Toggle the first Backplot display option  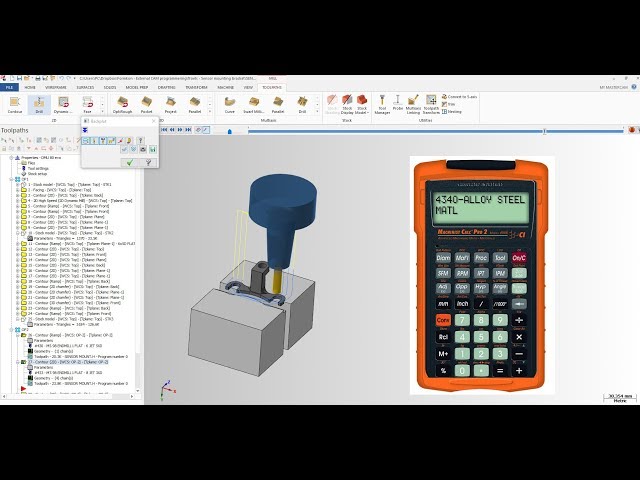coord(86,140)
